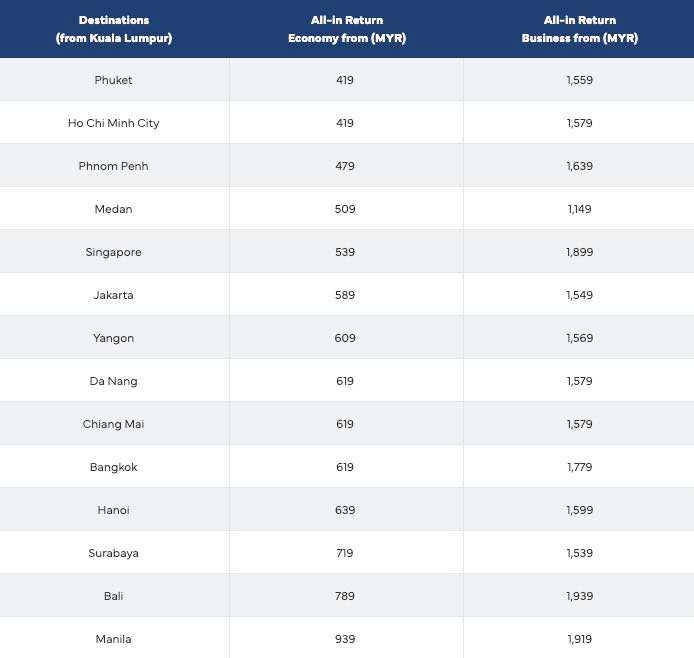Click the Phnom Penh destination name
694x658 pixels.
point(113,166)
